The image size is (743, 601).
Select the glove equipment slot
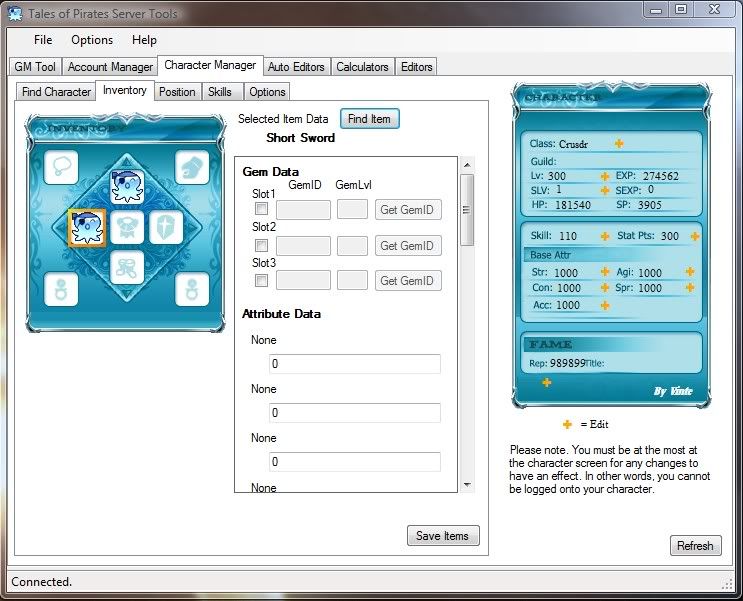[x=192, y=167]
